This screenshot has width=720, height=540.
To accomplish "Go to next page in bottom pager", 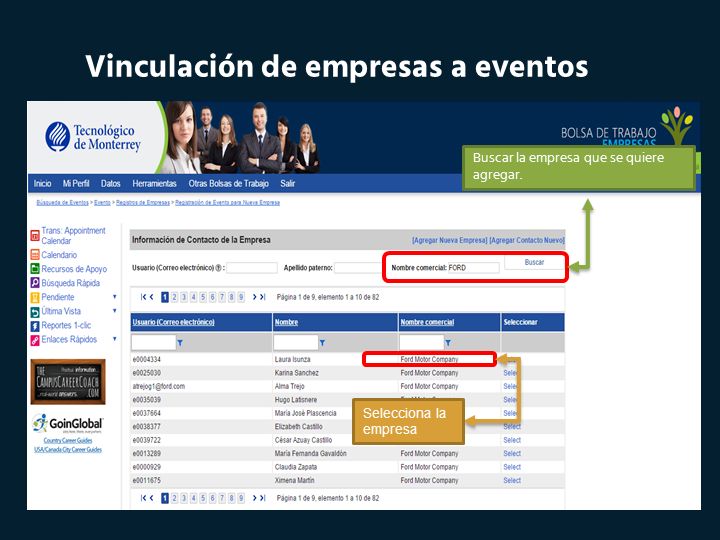I will point(254,498).
